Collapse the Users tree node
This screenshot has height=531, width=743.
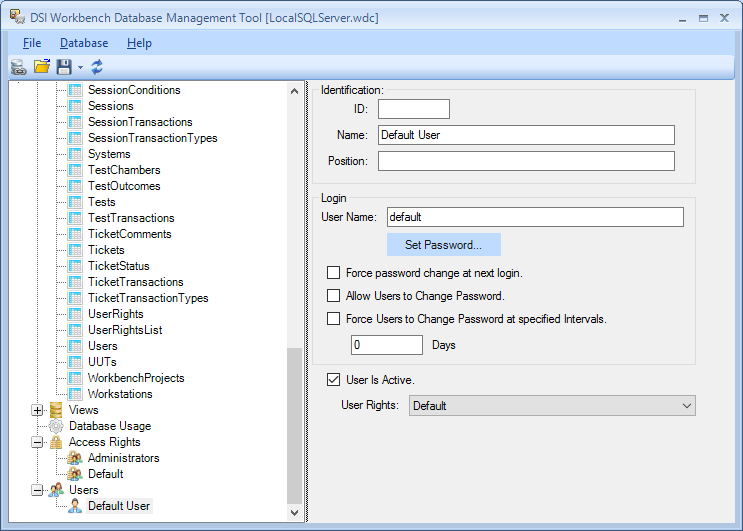click(37, 490)
